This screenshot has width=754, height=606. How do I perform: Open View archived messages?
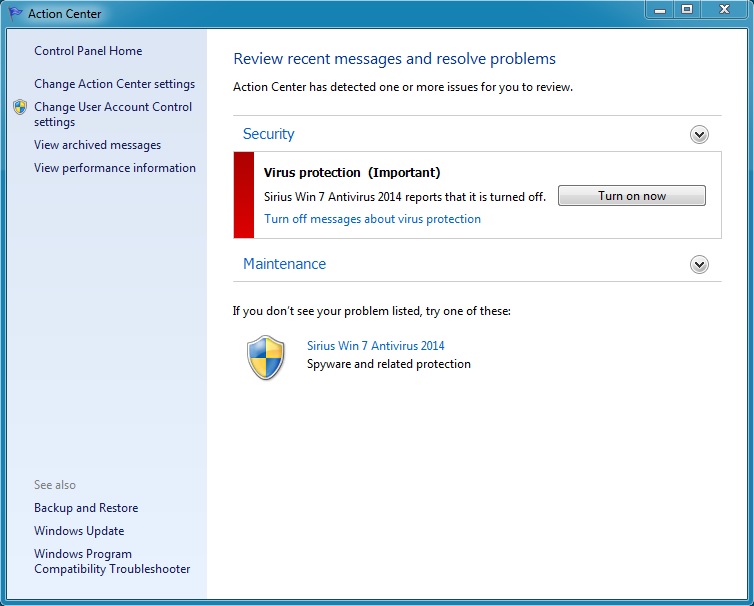tap(97, 145)
